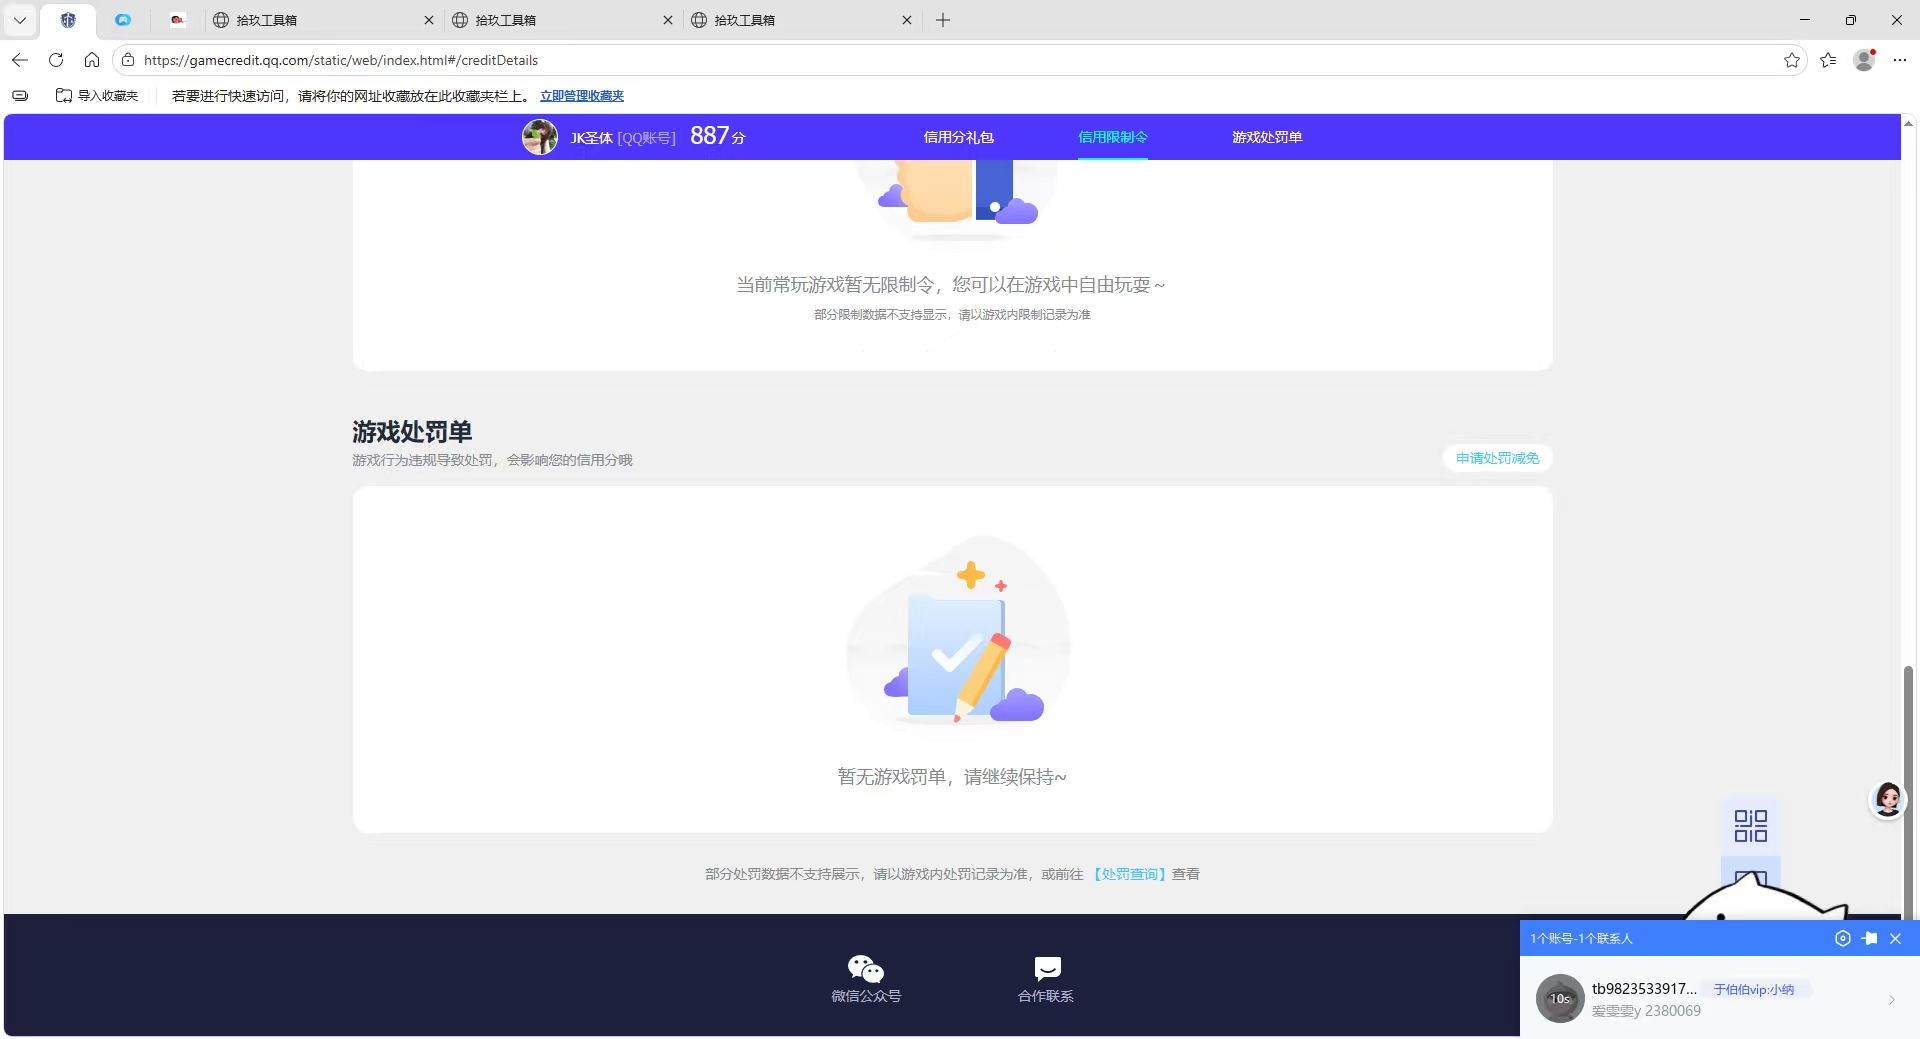The width and height of the screenshot is (1920, 1039).
Task: Go to browser home page
Action: pos(92,60)
